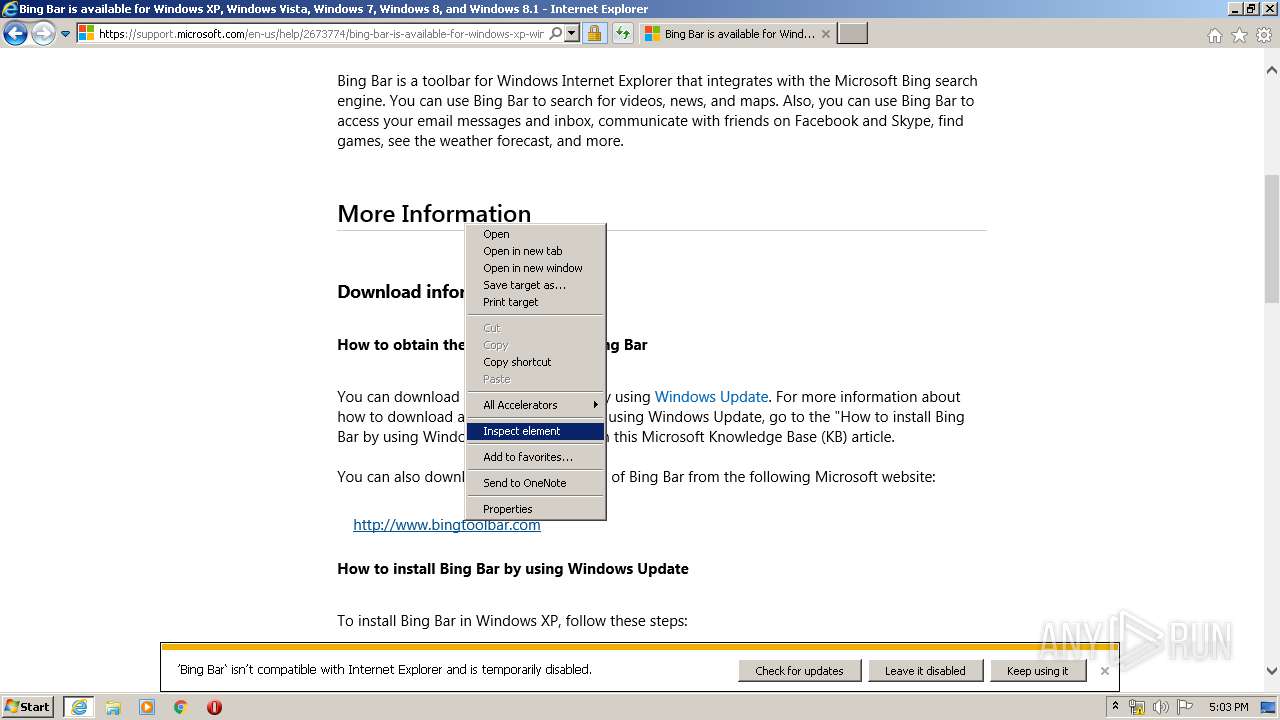Open the Action Center flag icon

click(1184, 707)
